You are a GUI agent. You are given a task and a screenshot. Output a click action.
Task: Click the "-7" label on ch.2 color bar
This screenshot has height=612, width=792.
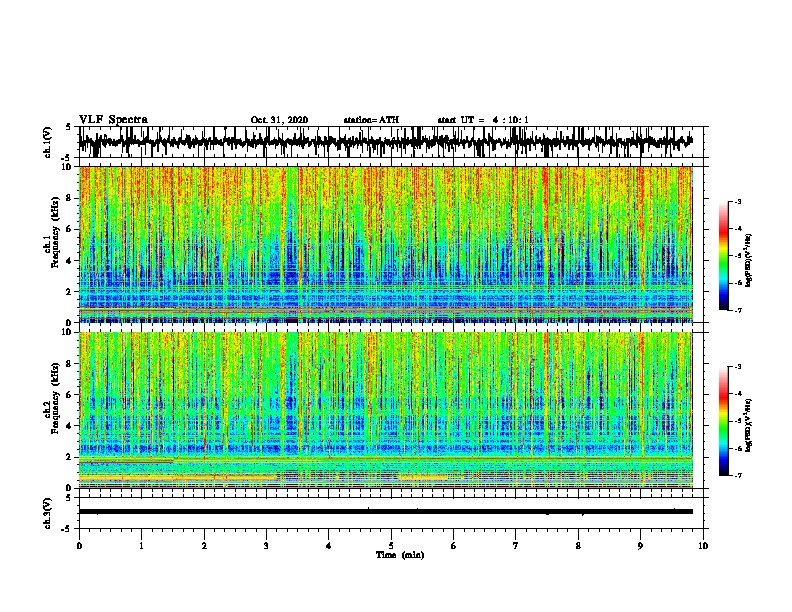737,475
